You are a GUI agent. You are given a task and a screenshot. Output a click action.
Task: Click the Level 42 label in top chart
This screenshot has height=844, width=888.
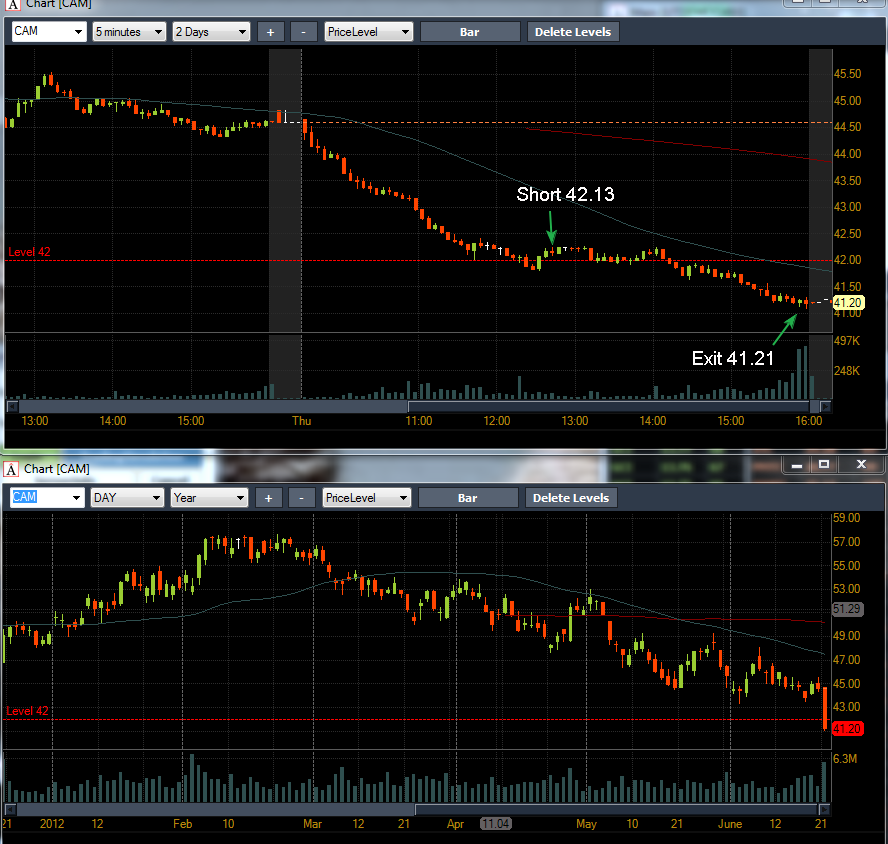pos(29,252)
